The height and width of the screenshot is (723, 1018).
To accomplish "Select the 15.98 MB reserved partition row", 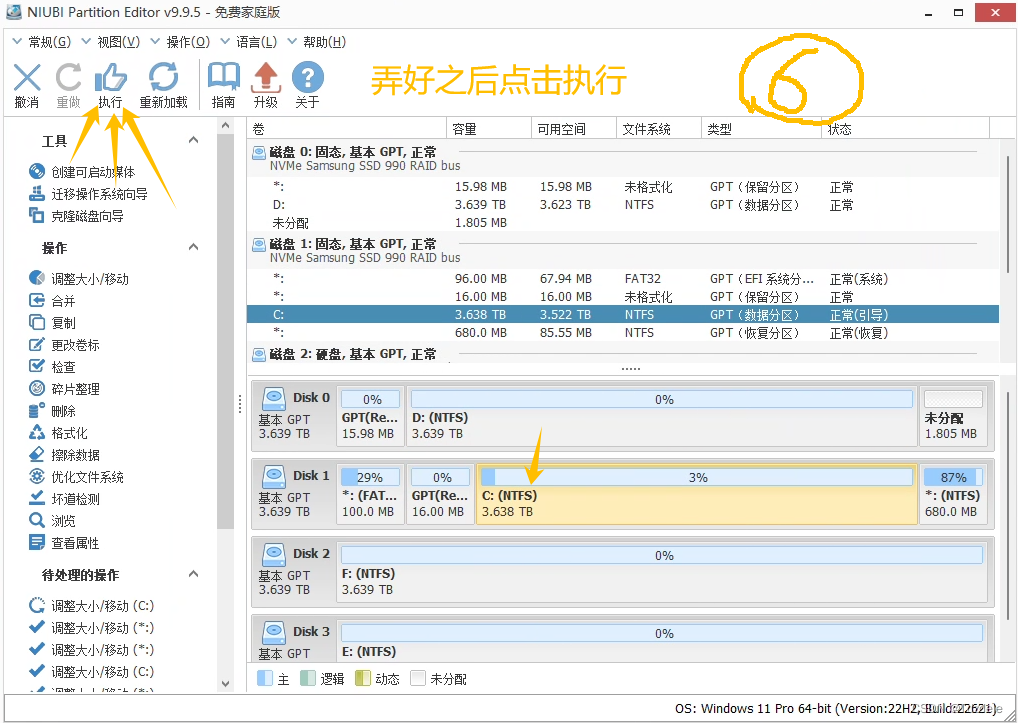I will pyautogui.click(x=623, y=187).
